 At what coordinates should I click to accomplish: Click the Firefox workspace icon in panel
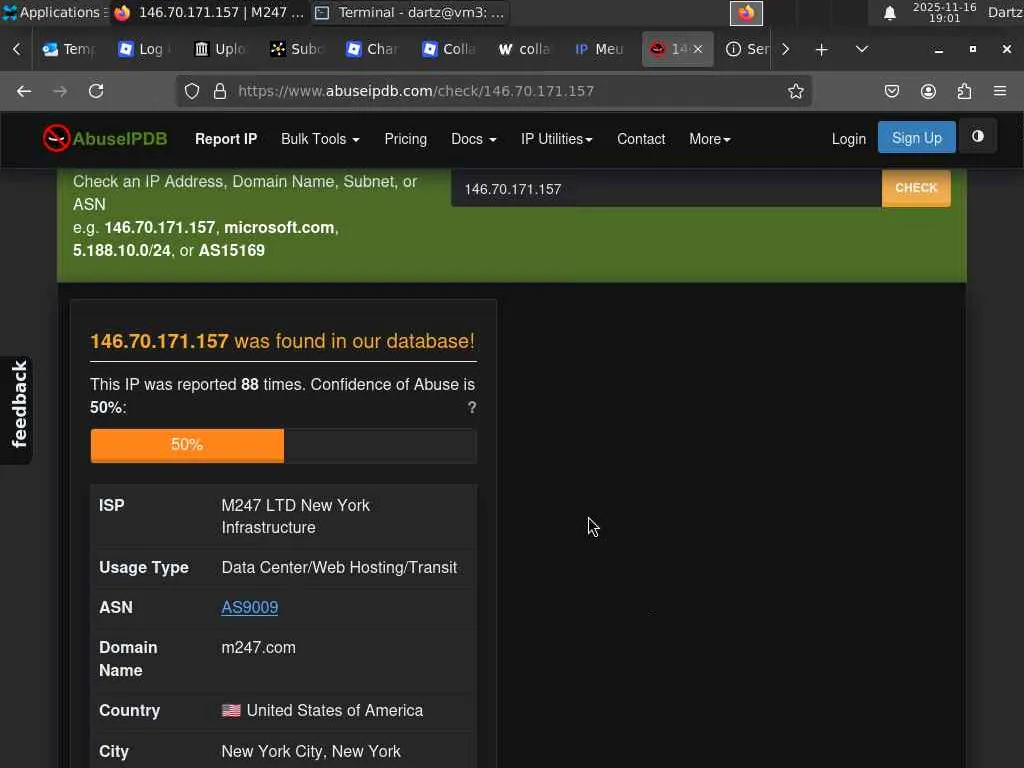tap(746, 13)
